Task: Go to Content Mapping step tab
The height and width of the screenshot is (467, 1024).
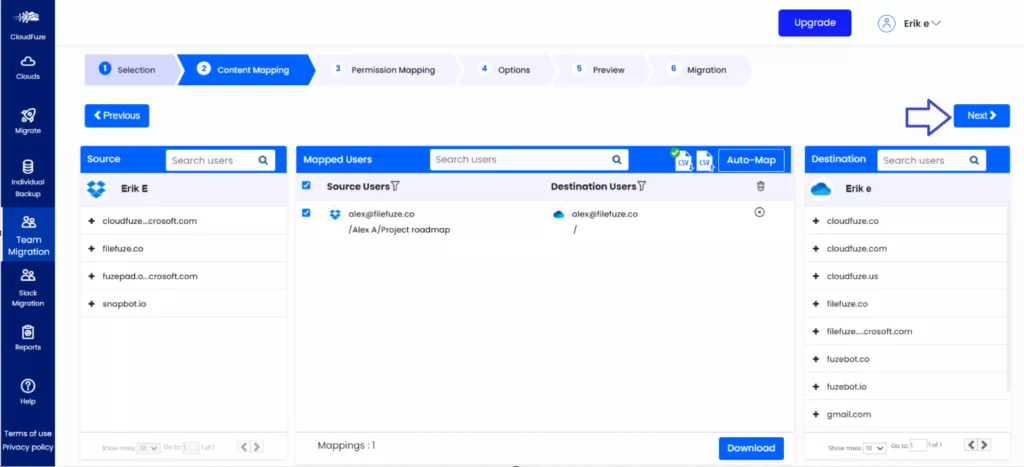Action: coord(245,70)
